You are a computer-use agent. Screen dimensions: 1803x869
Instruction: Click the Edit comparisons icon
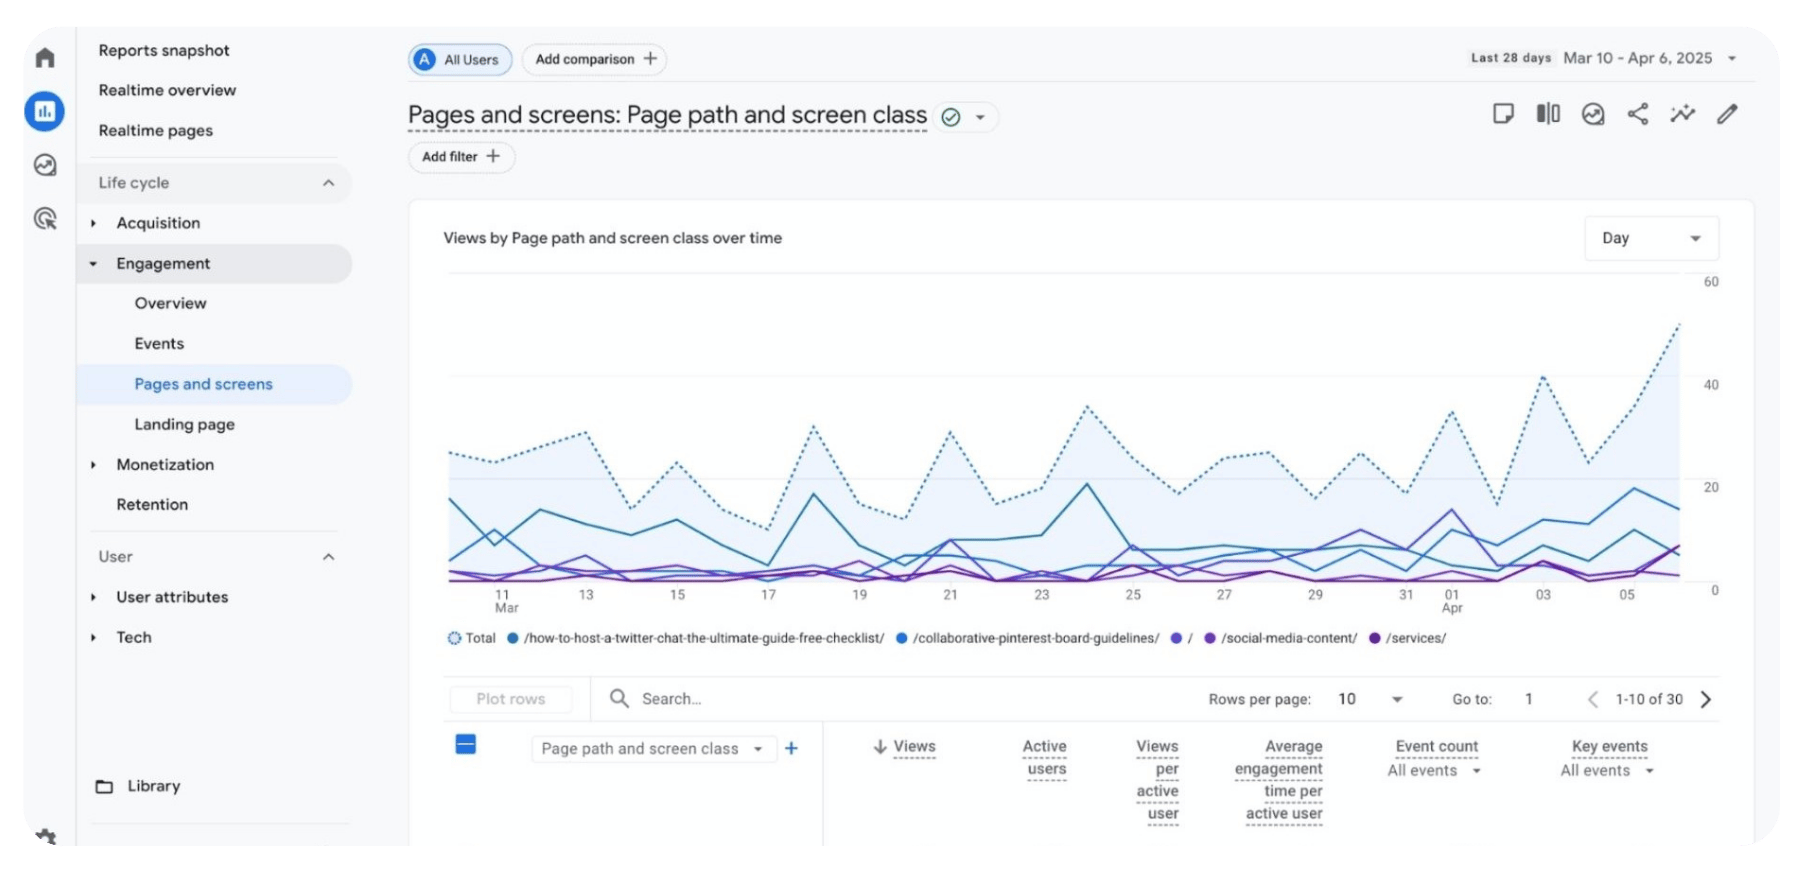[x=1548, y=114]
